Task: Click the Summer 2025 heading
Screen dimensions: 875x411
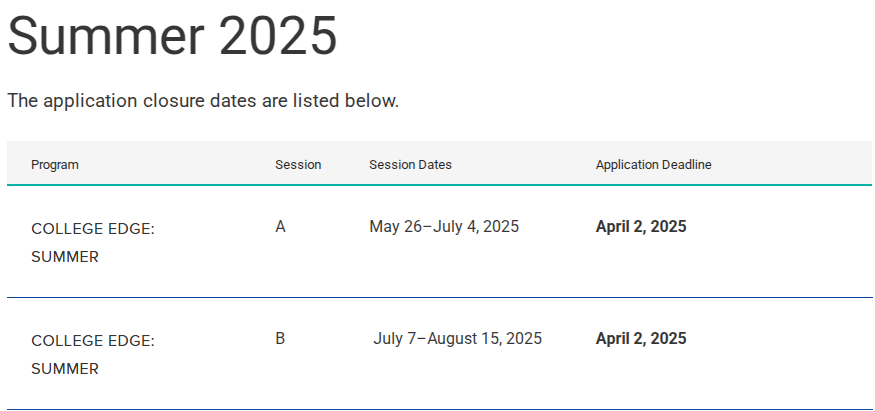Action: 172,36
